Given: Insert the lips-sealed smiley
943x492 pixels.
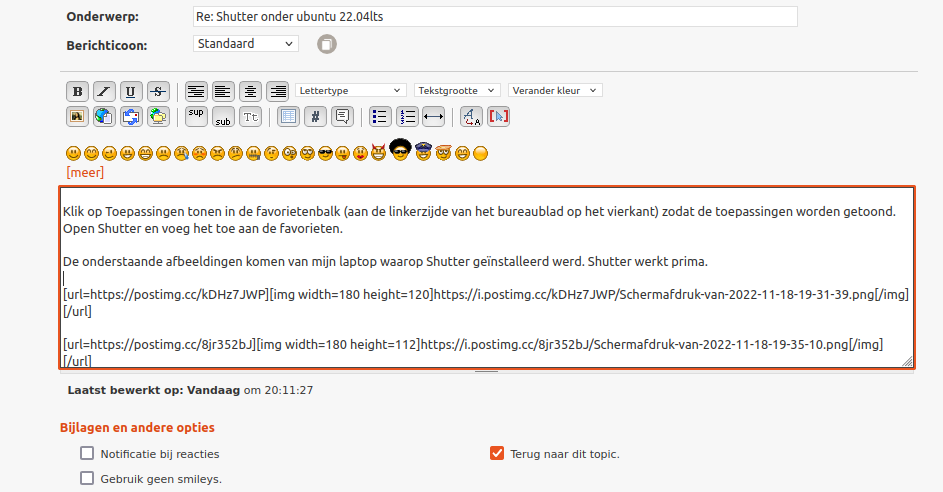Looking at the screenshot, I should (x=253, y=153).
